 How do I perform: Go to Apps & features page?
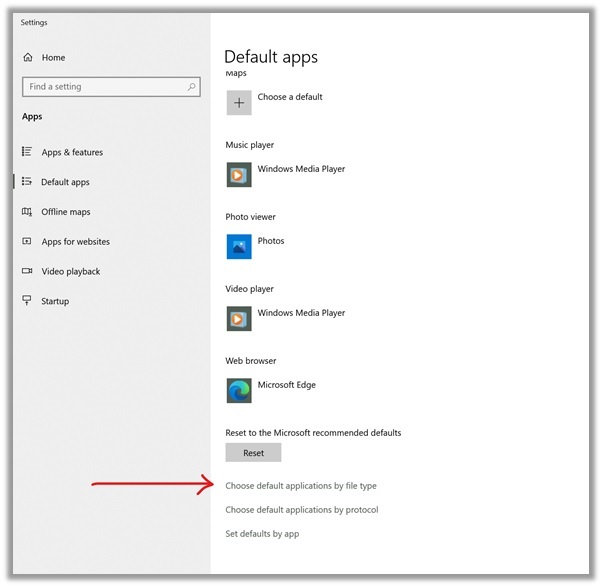pos(72,152)
